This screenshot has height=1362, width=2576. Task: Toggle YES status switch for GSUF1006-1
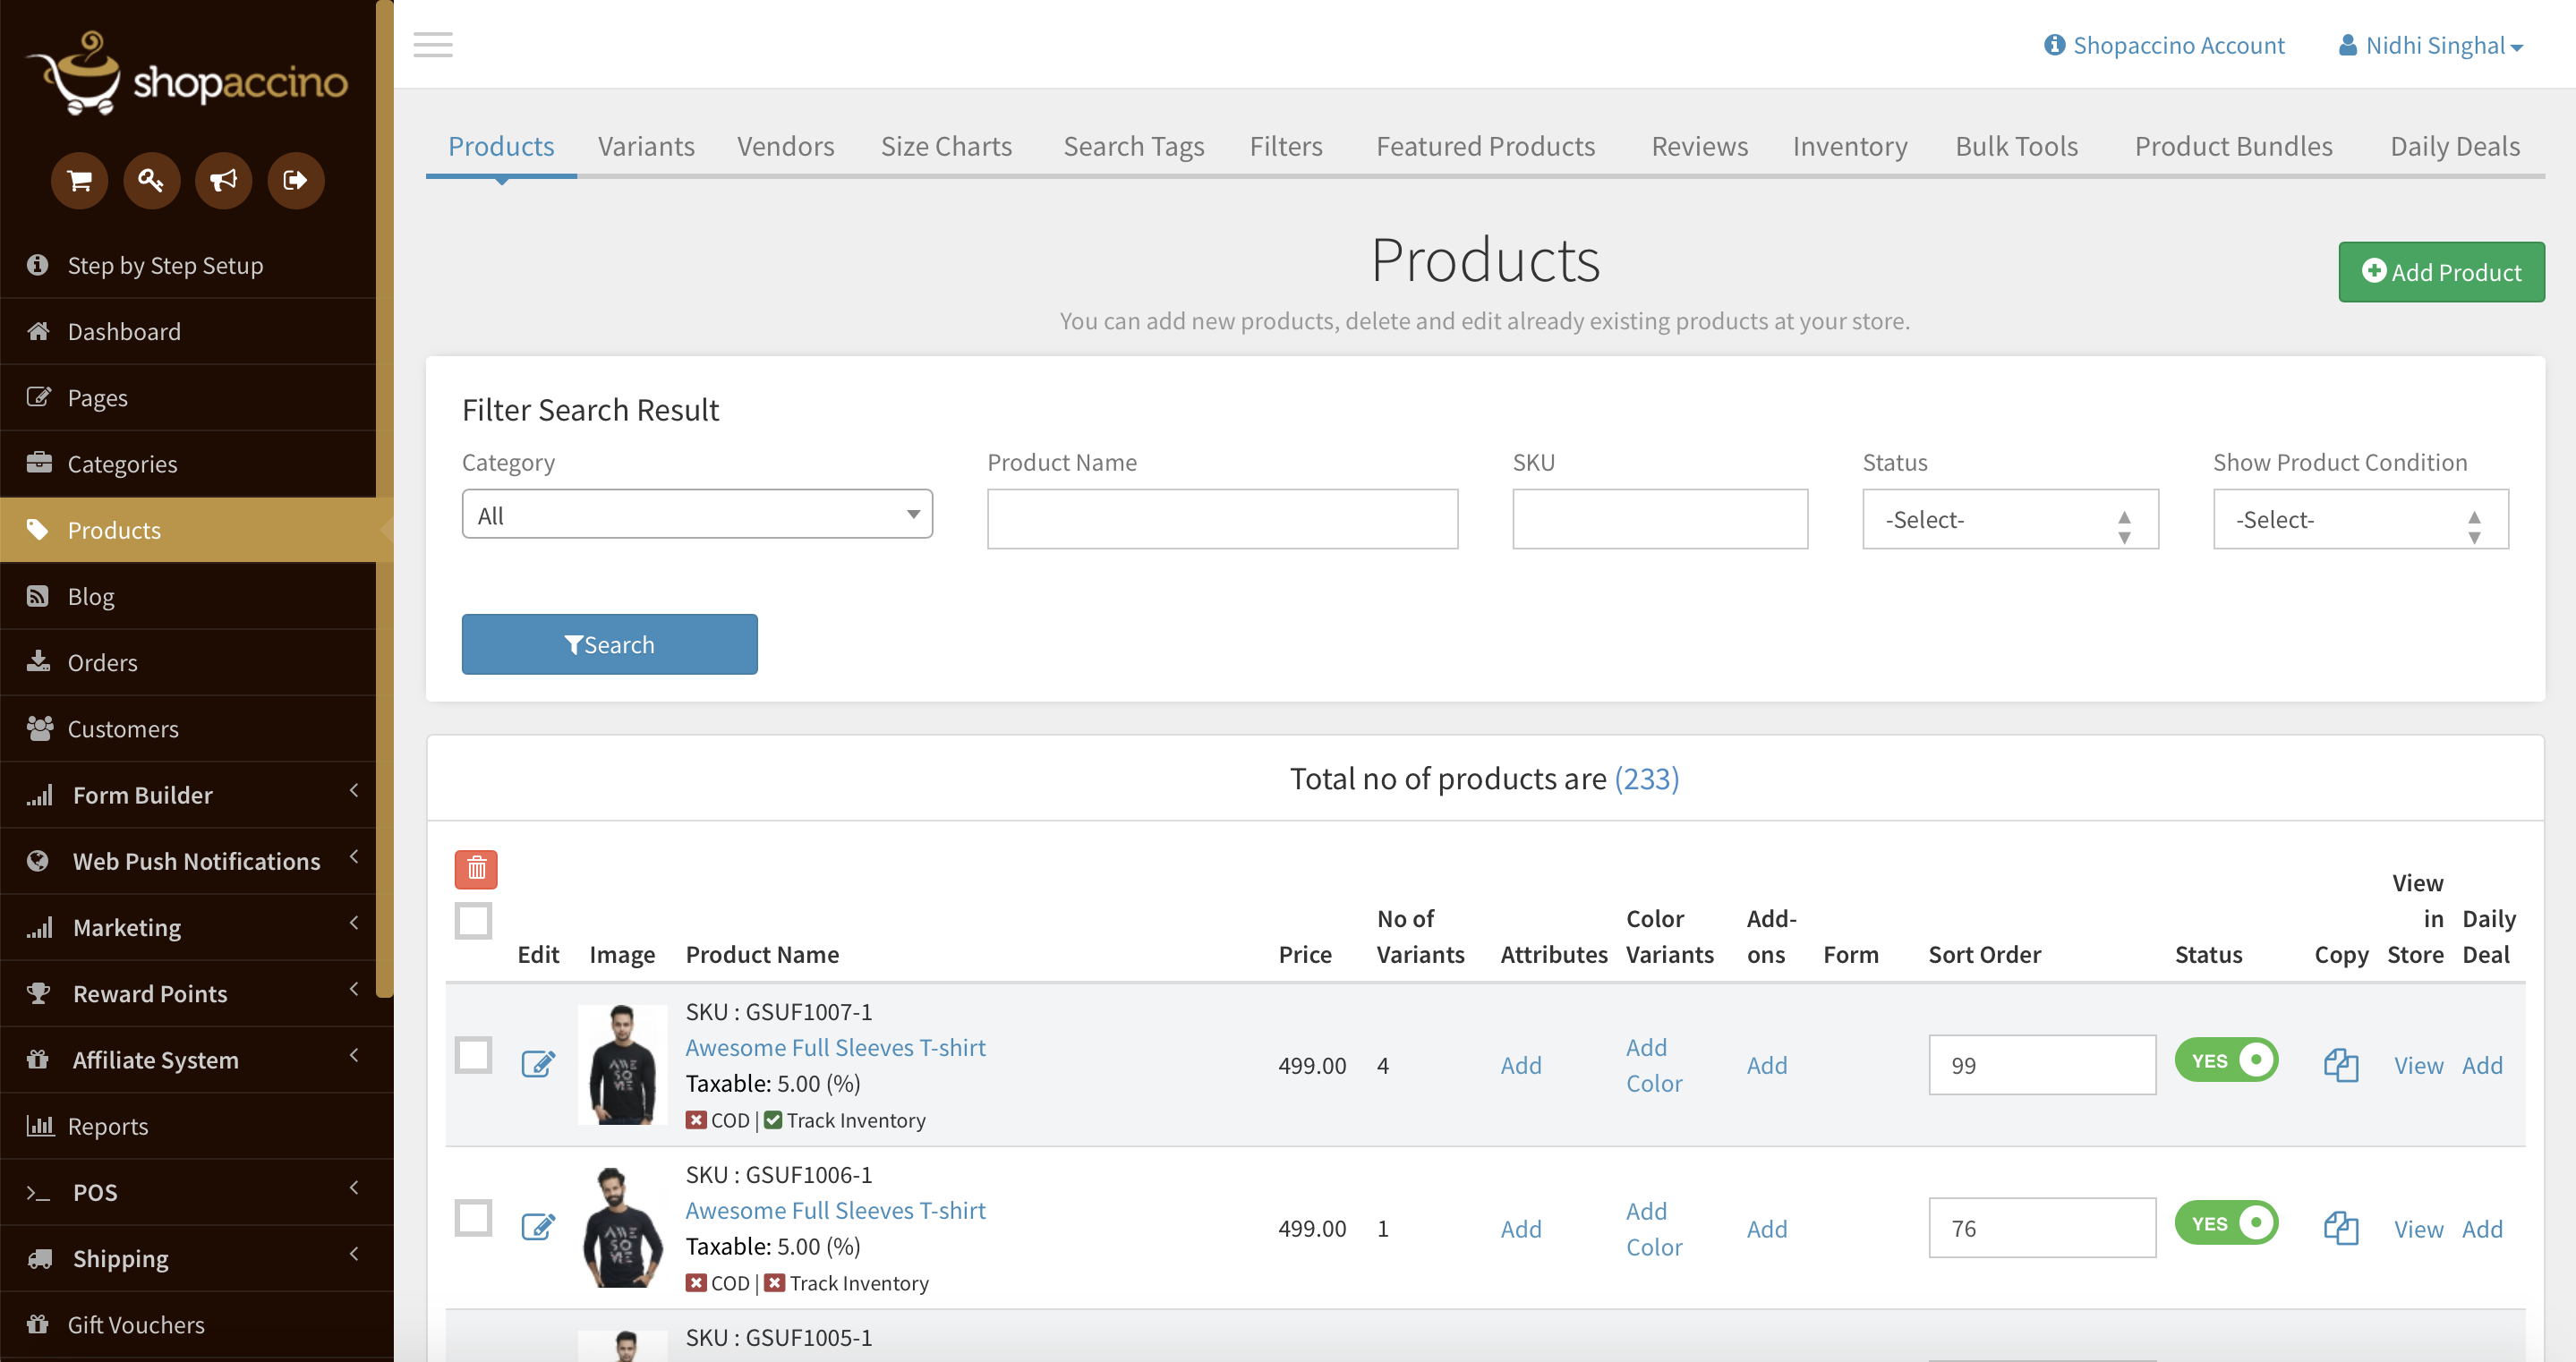click(2226, 1223)
